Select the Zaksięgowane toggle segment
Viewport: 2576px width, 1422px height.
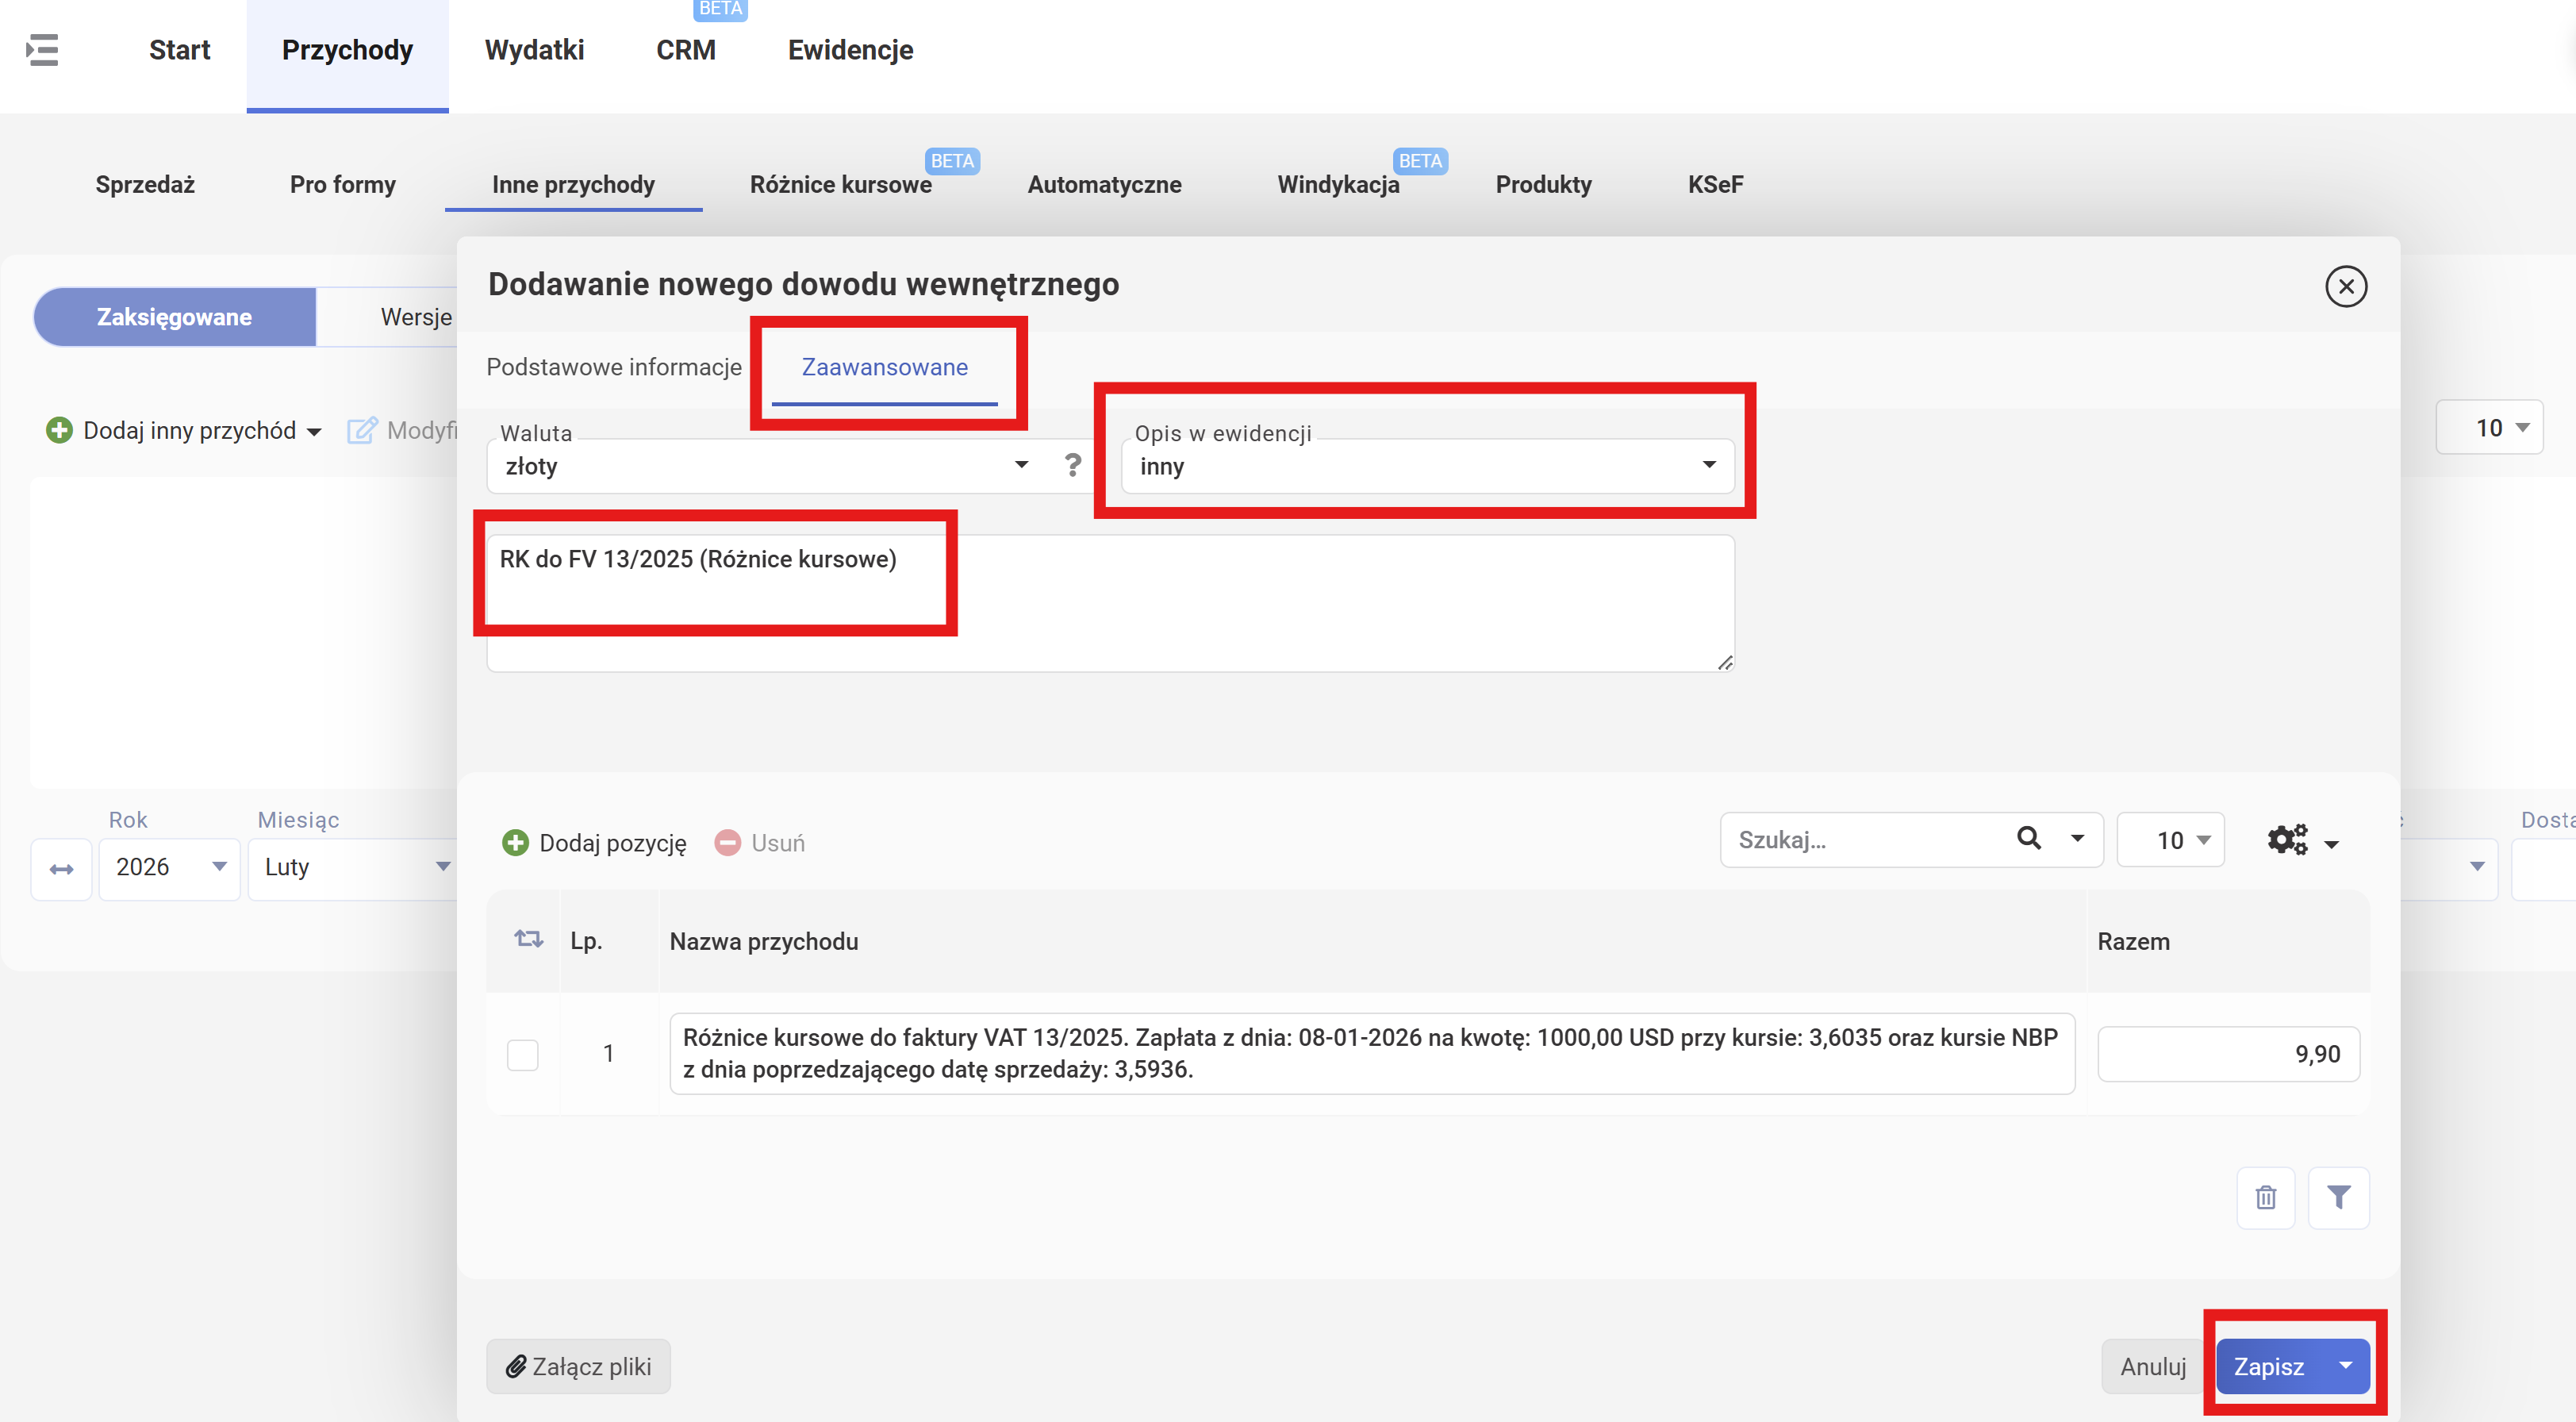174,317
